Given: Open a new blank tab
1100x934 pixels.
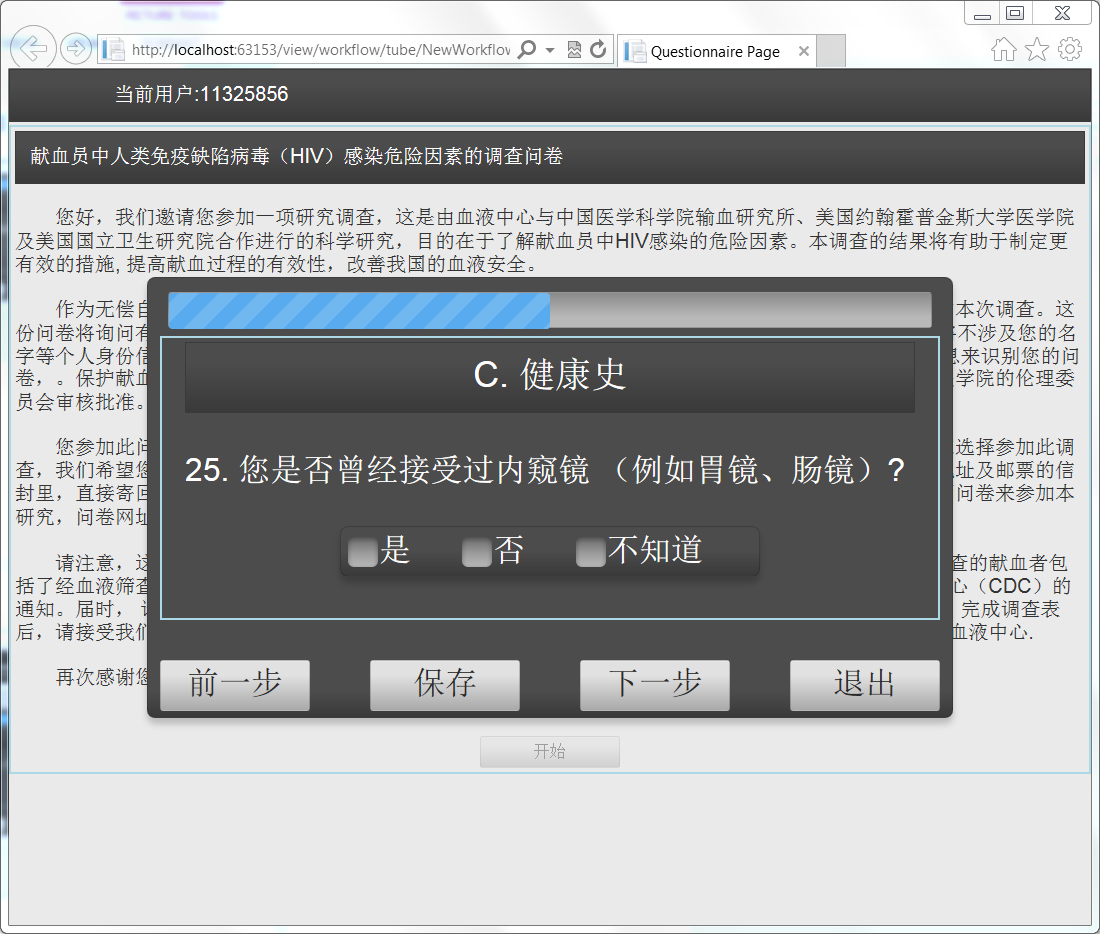Looking at the screenshot, I should 831,51.
